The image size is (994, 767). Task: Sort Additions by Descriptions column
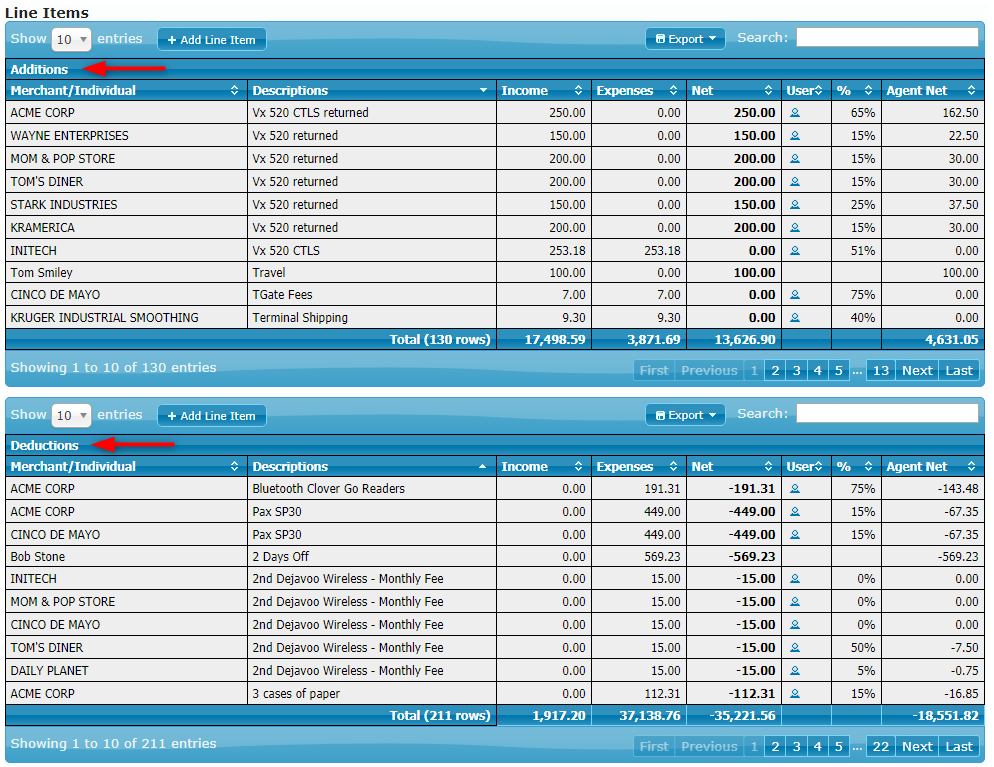371,90
